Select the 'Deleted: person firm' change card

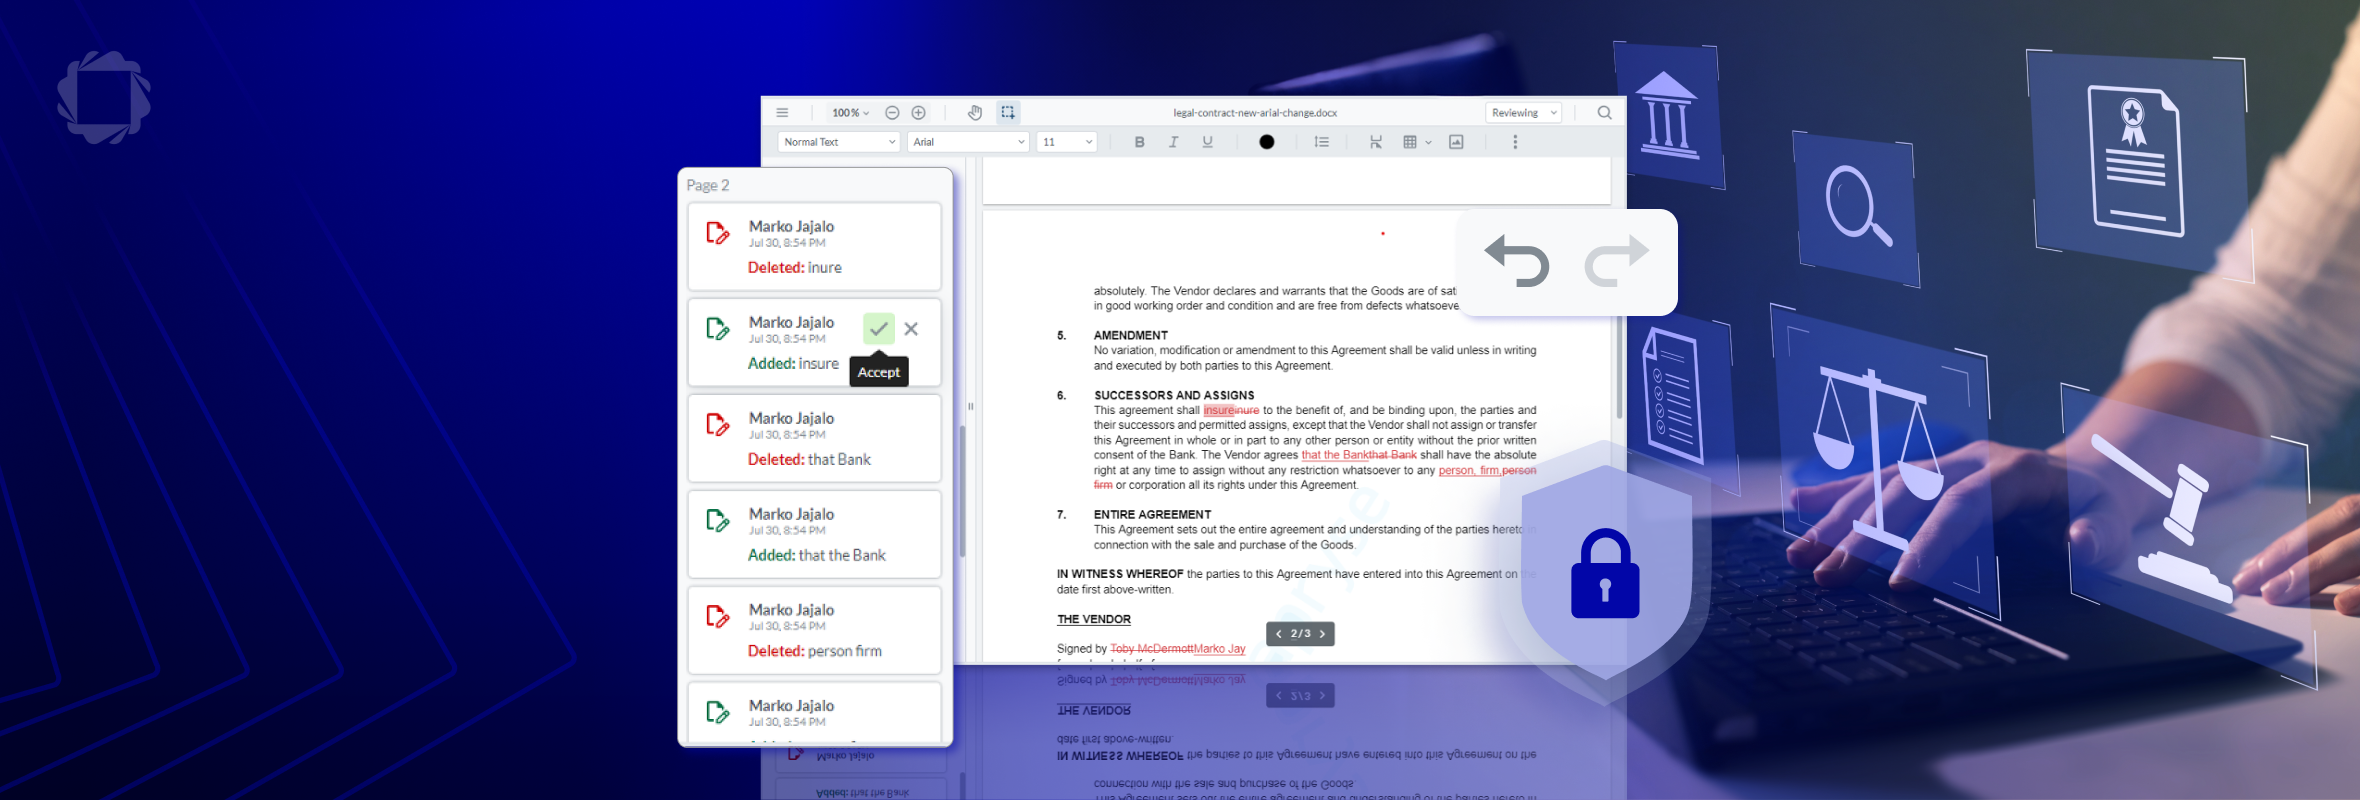coord(814,630)
